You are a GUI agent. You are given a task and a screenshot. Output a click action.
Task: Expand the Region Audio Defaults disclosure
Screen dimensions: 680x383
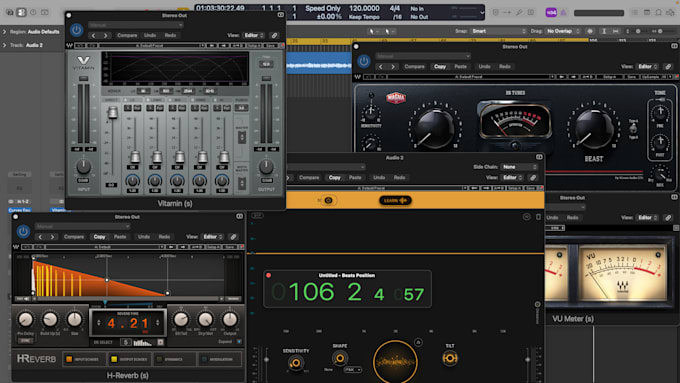pyautogui.click(x=4, y=32)
